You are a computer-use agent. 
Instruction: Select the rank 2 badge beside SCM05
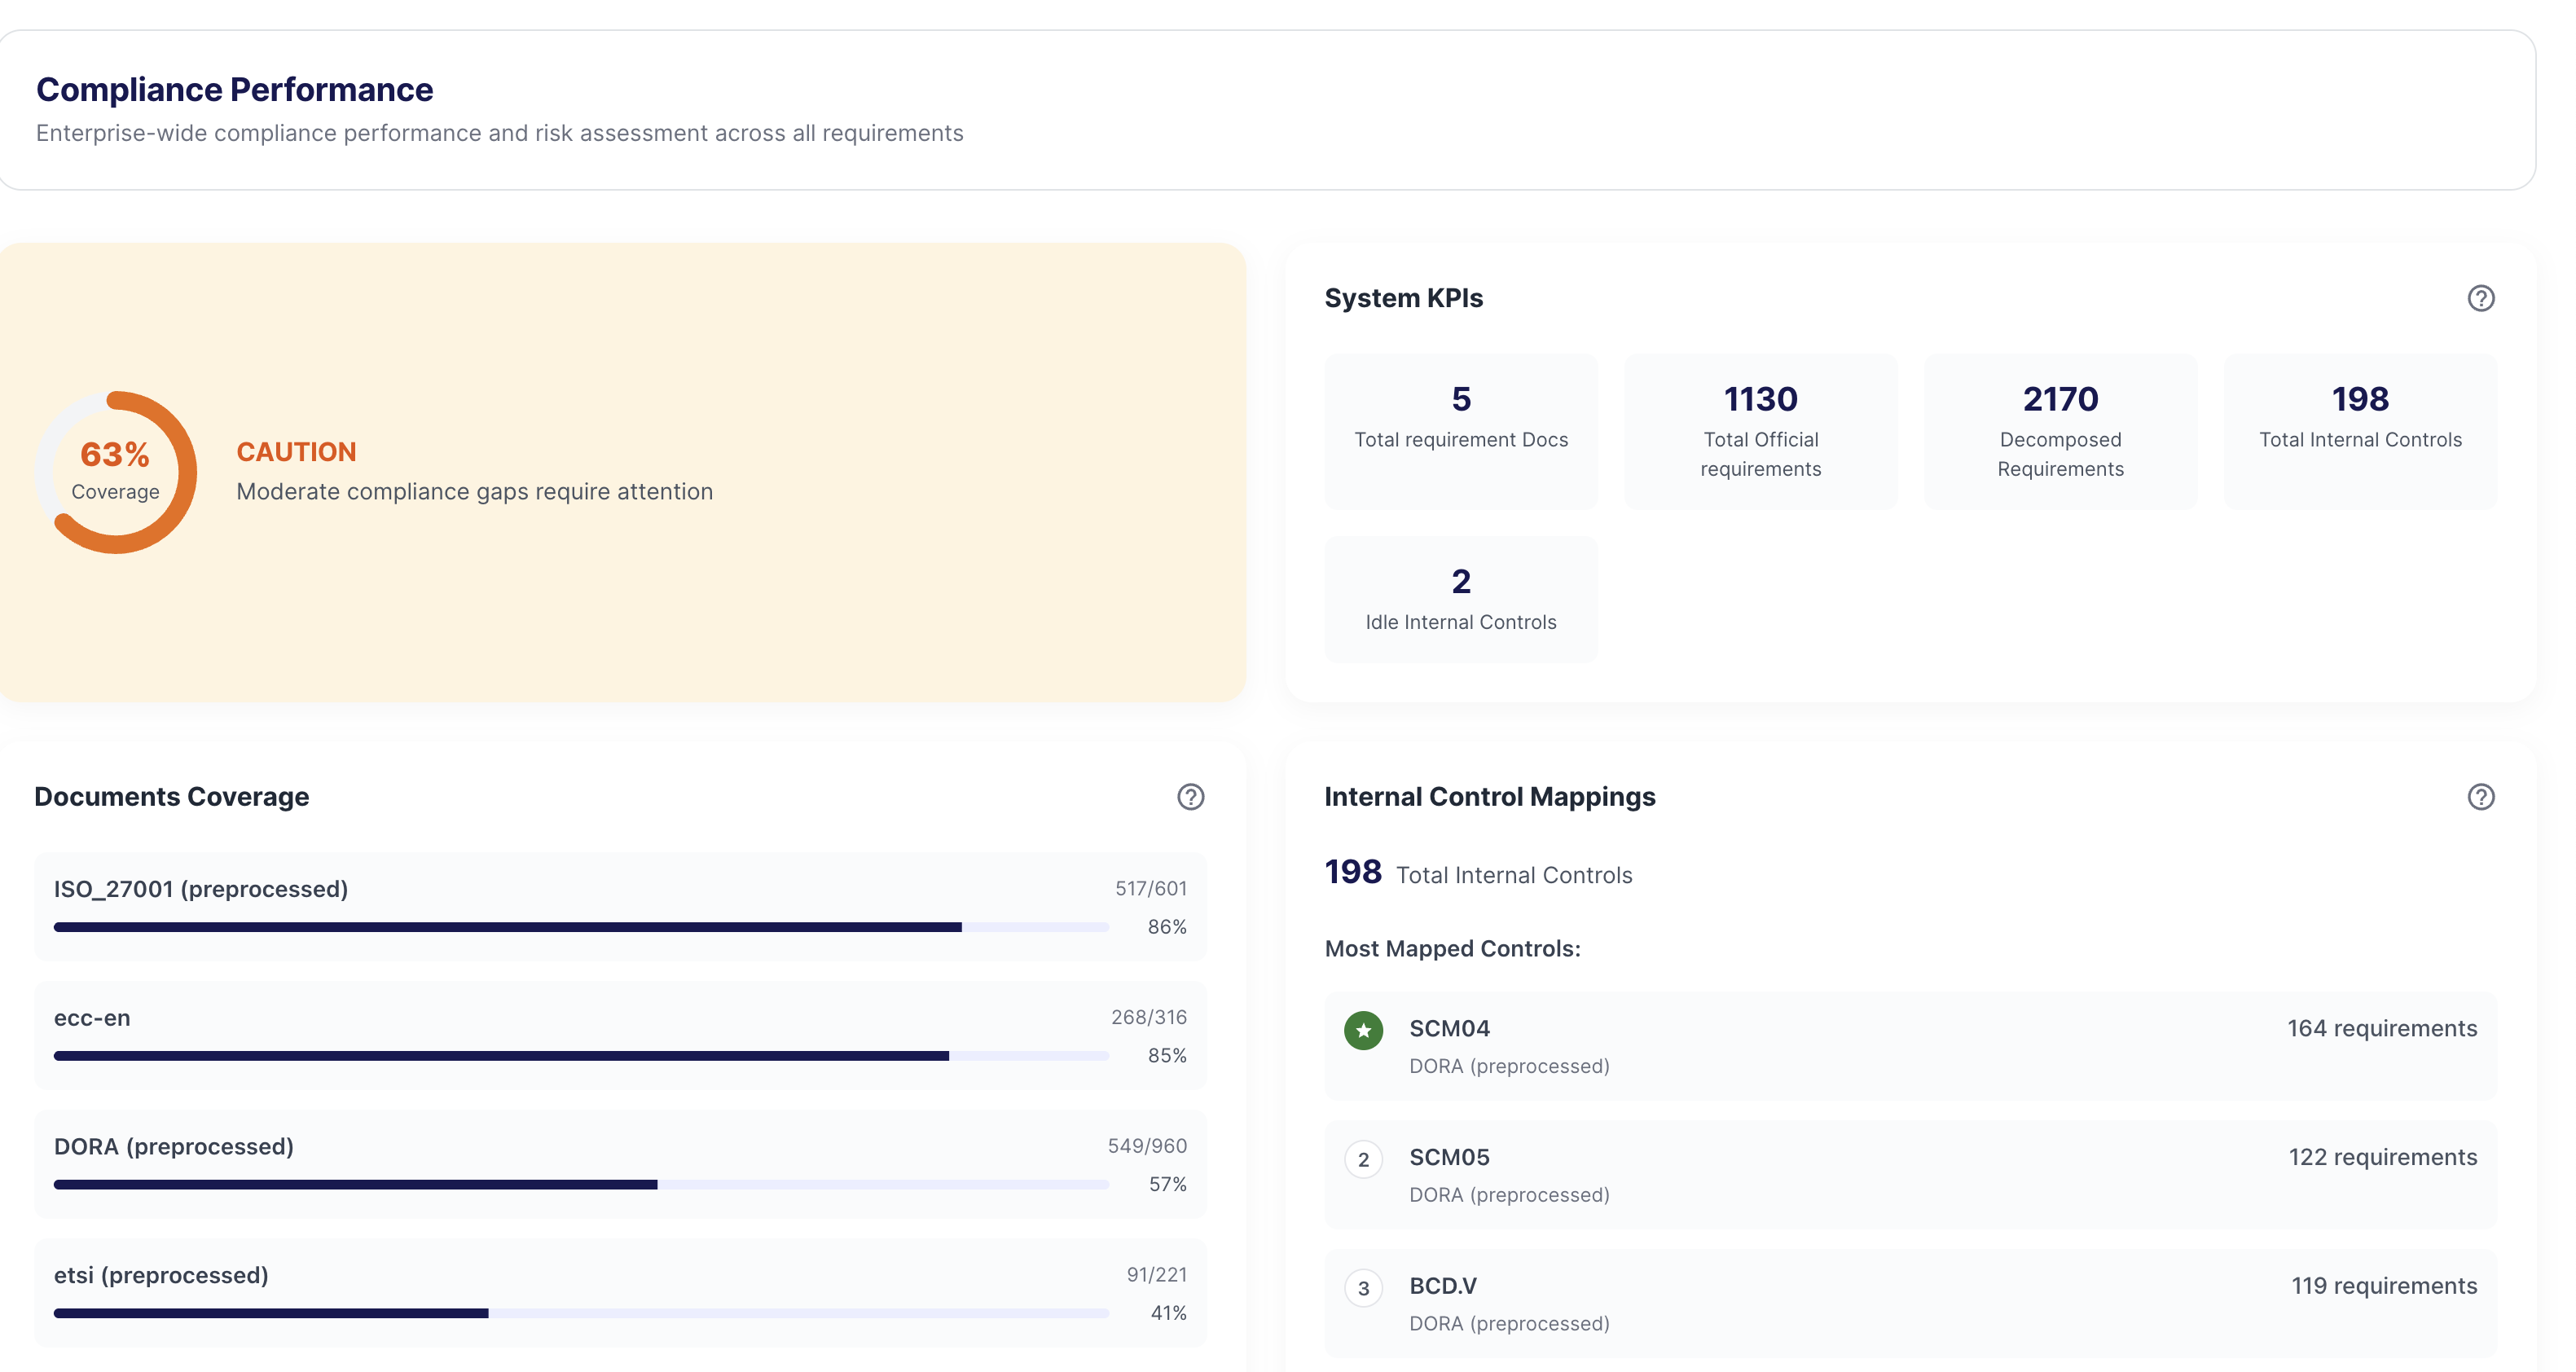1363,1159
